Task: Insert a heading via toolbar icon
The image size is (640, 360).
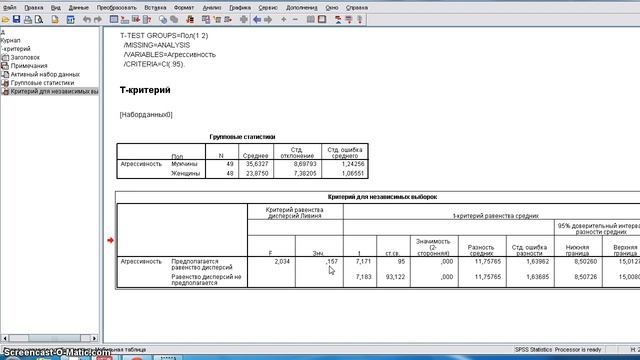Action: (x=338, y=20)
